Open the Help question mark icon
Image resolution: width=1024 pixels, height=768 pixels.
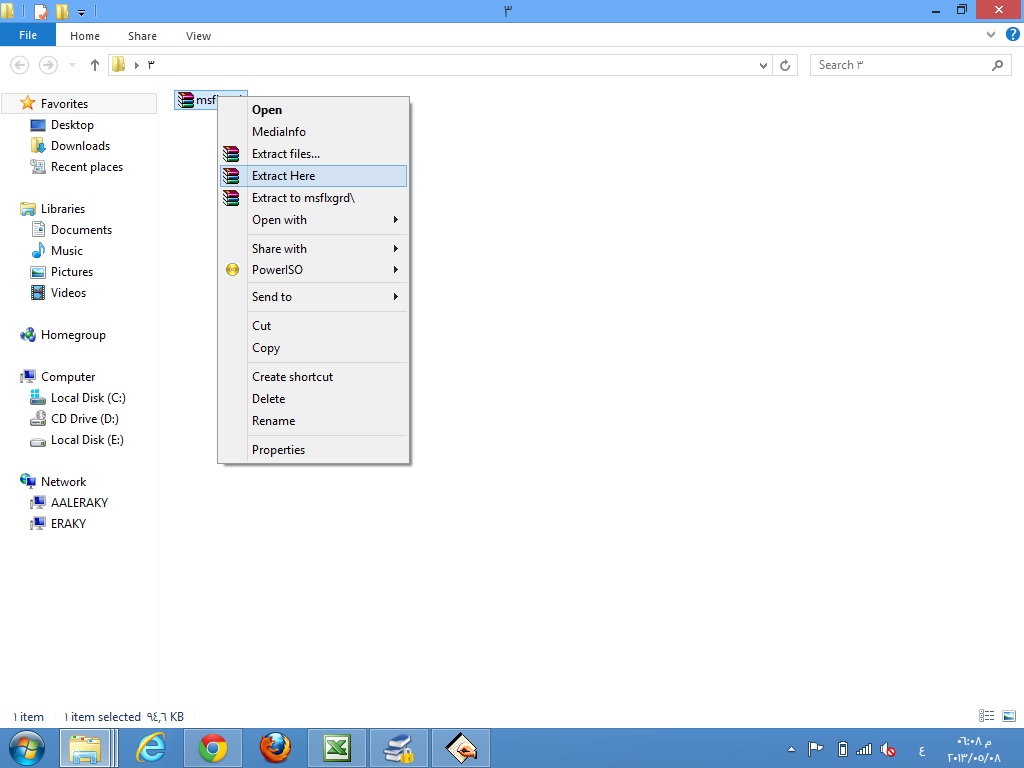pyautogui.click(x=1013, y=35)
